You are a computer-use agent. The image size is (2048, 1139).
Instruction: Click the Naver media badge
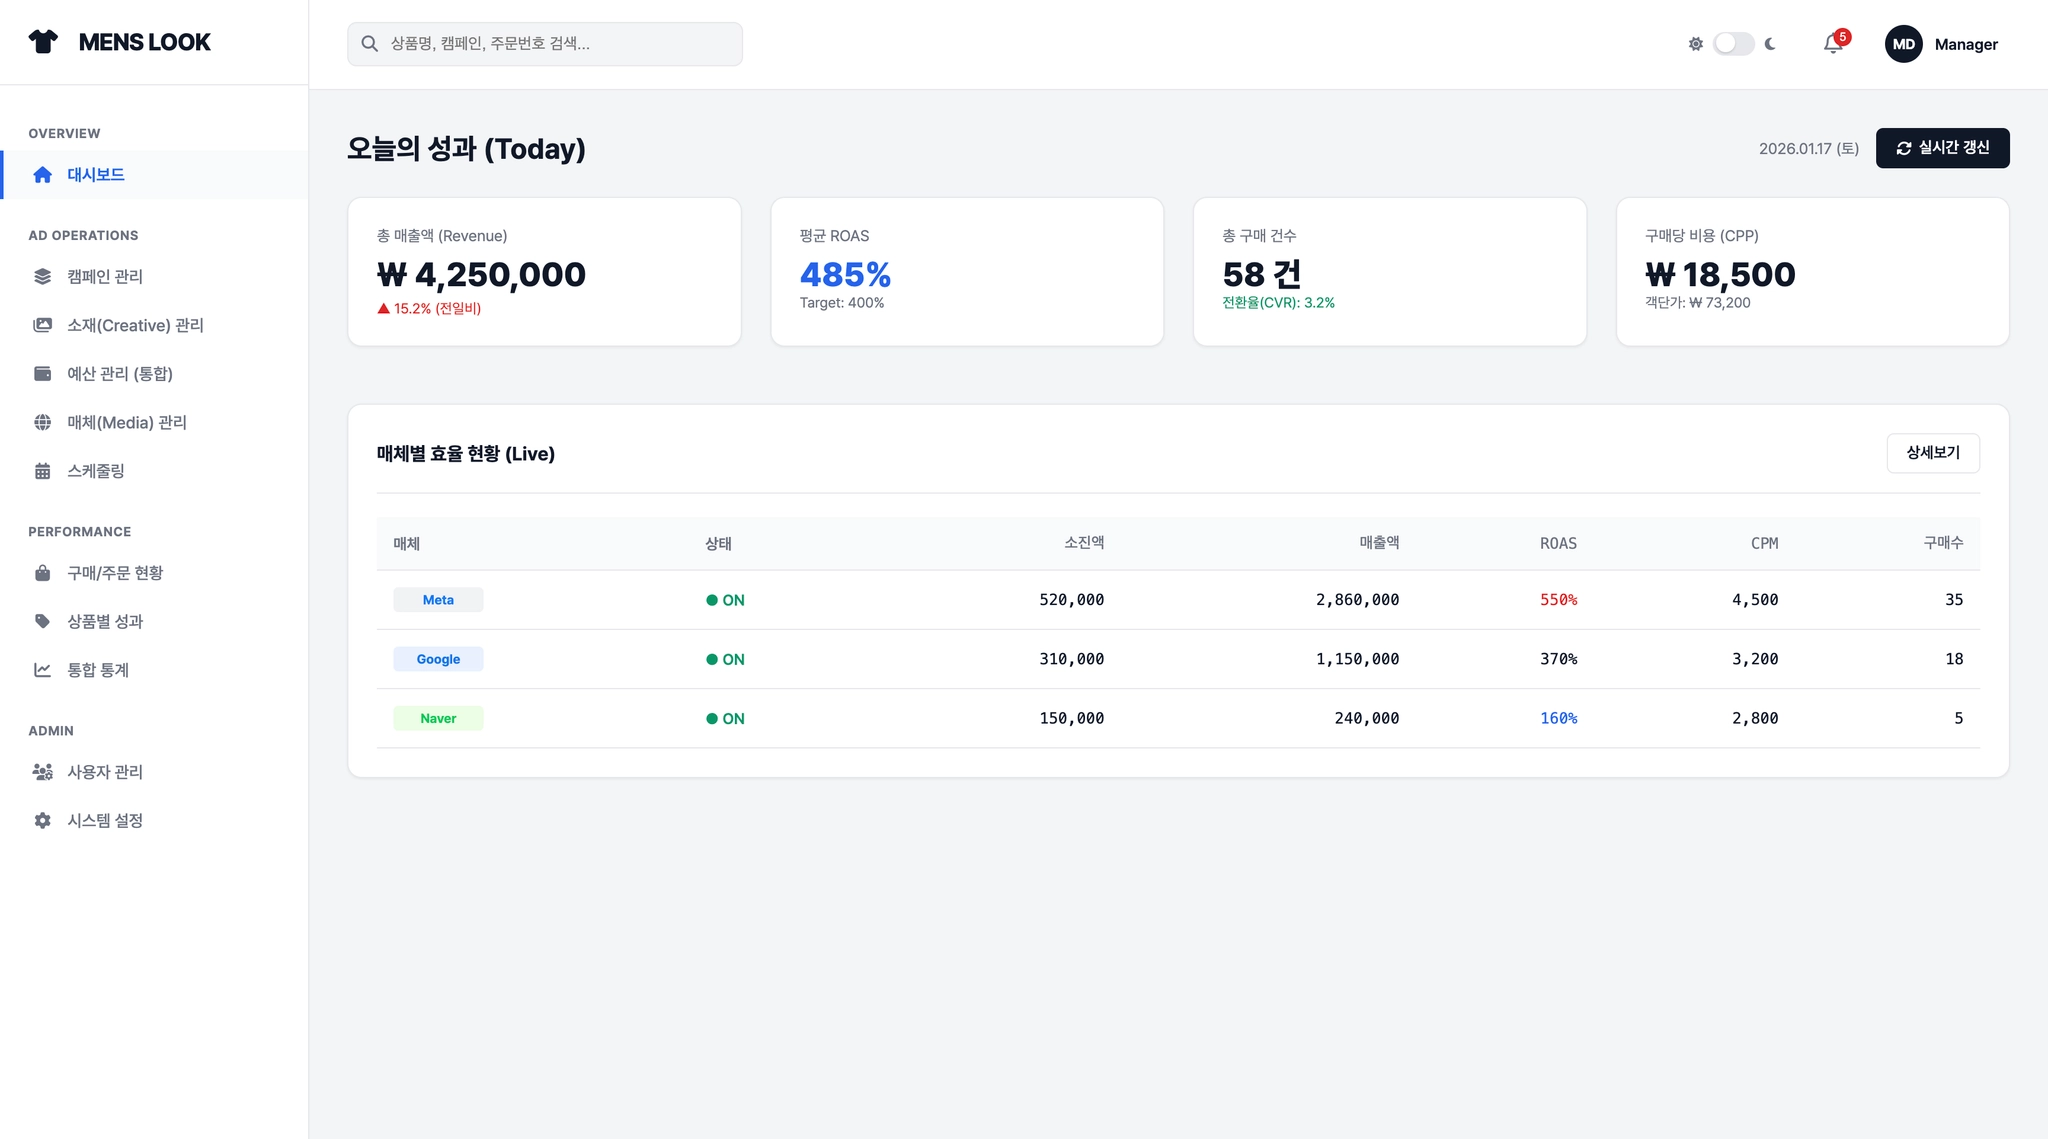click(438, 719)
